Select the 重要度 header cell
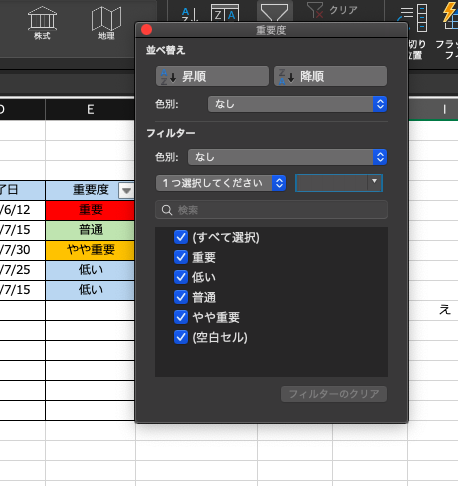The width and height of the screenshot is (458, 486). tap(90, 190)
